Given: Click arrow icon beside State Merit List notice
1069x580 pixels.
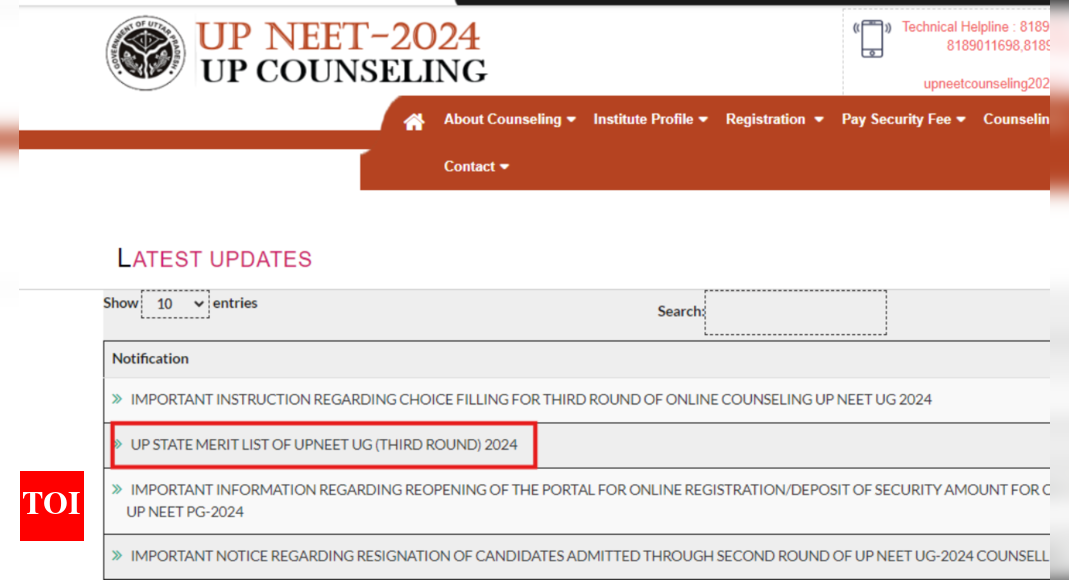Looking at the screenshot, I should tap(117, 444).
